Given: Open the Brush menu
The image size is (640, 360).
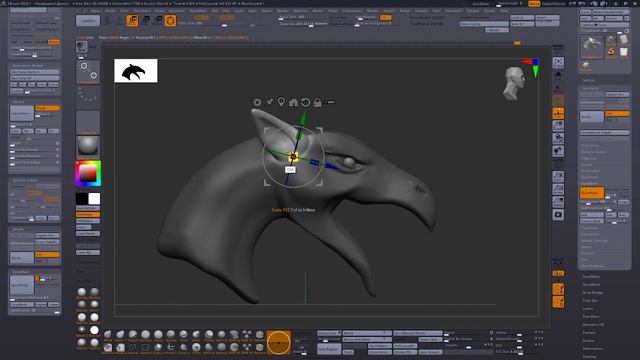Looking at the screenshot, I should pos(110,11).
